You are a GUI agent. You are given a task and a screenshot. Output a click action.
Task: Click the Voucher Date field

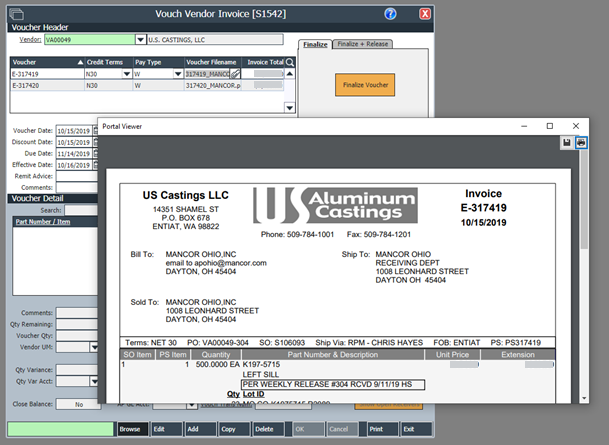tap(74, 131)
